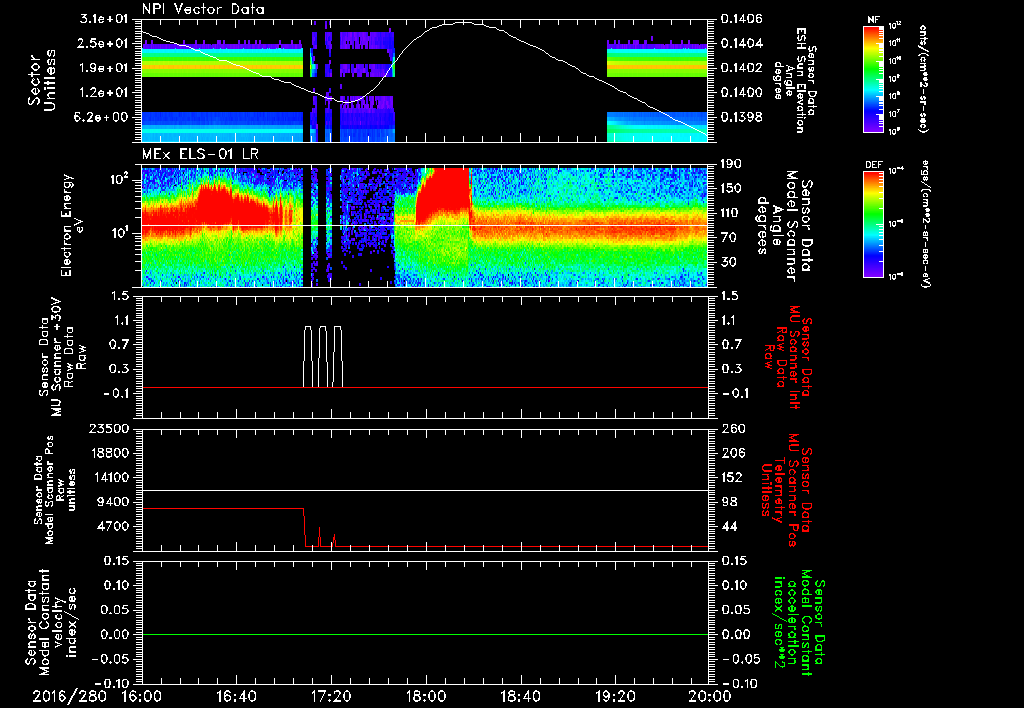Select the green 'Model Constant acceleration' title
This screenshot has height=708, width=1024.
tap(798, 620)
